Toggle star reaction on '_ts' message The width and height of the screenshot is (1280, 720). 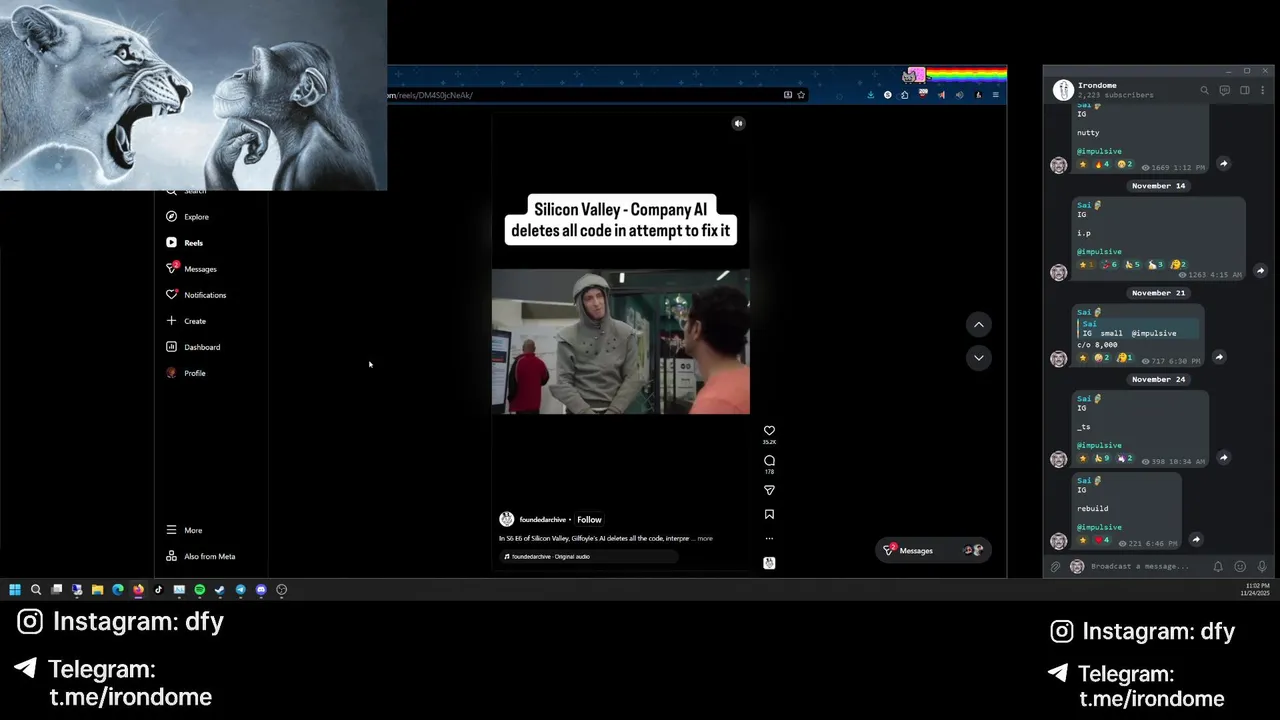pos(1082,458)
